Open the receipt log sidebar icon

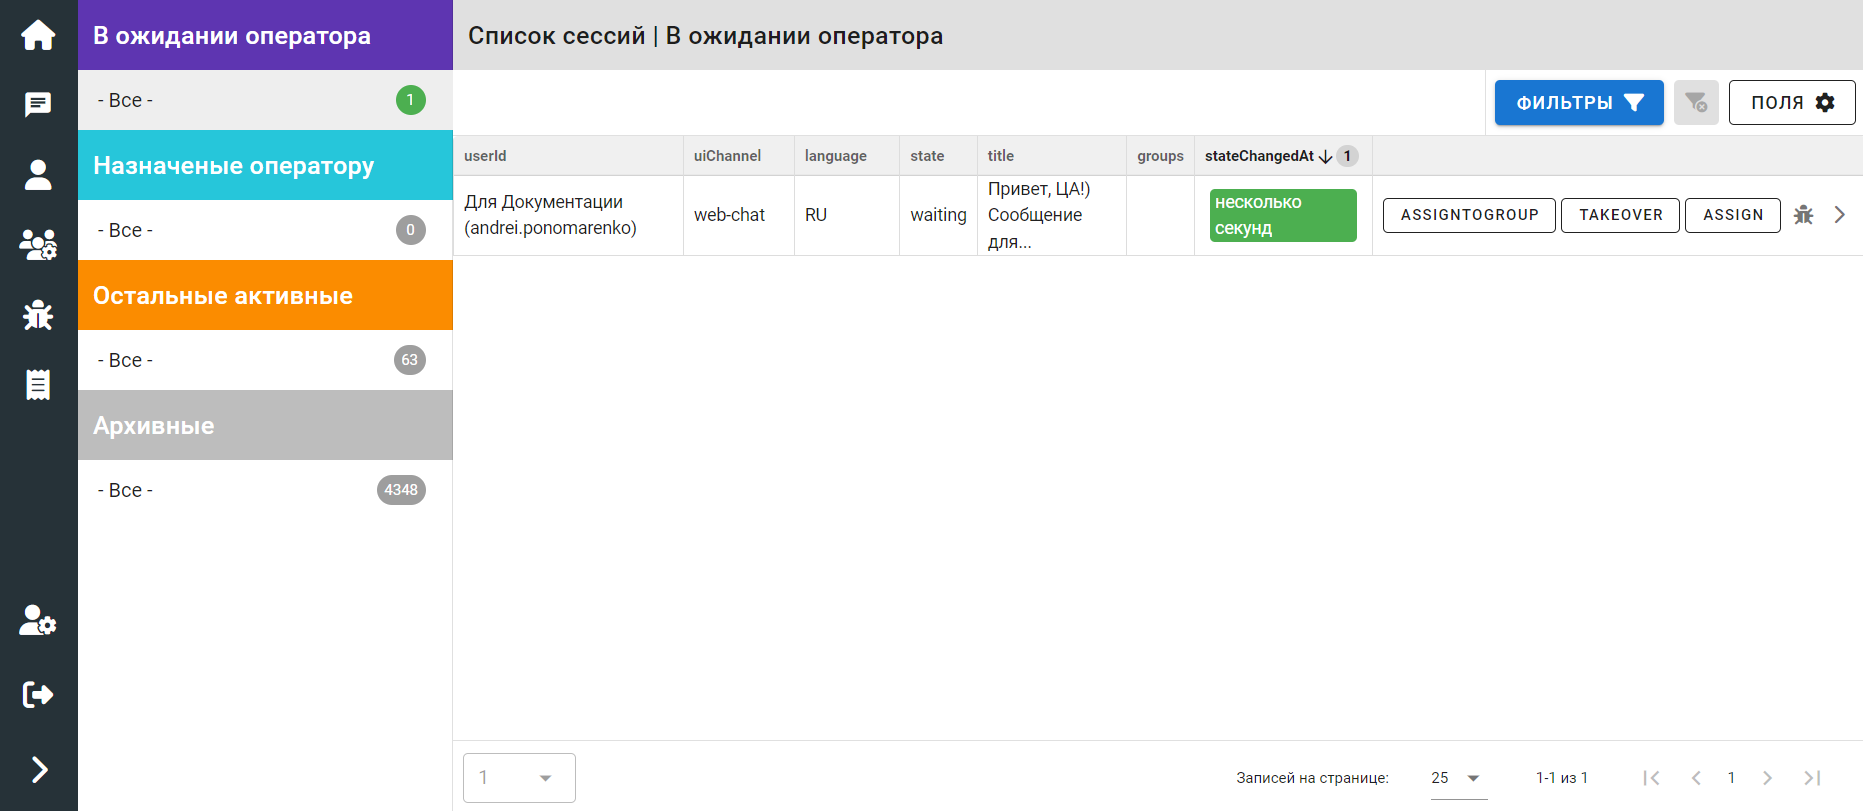point(38,385)
